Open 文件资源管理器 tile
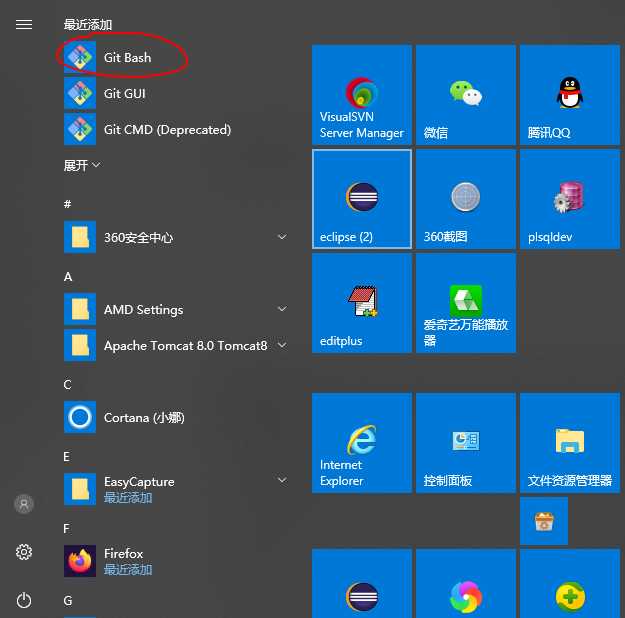The width and height of the screenshot is (625, 618). tap(570, 443)
